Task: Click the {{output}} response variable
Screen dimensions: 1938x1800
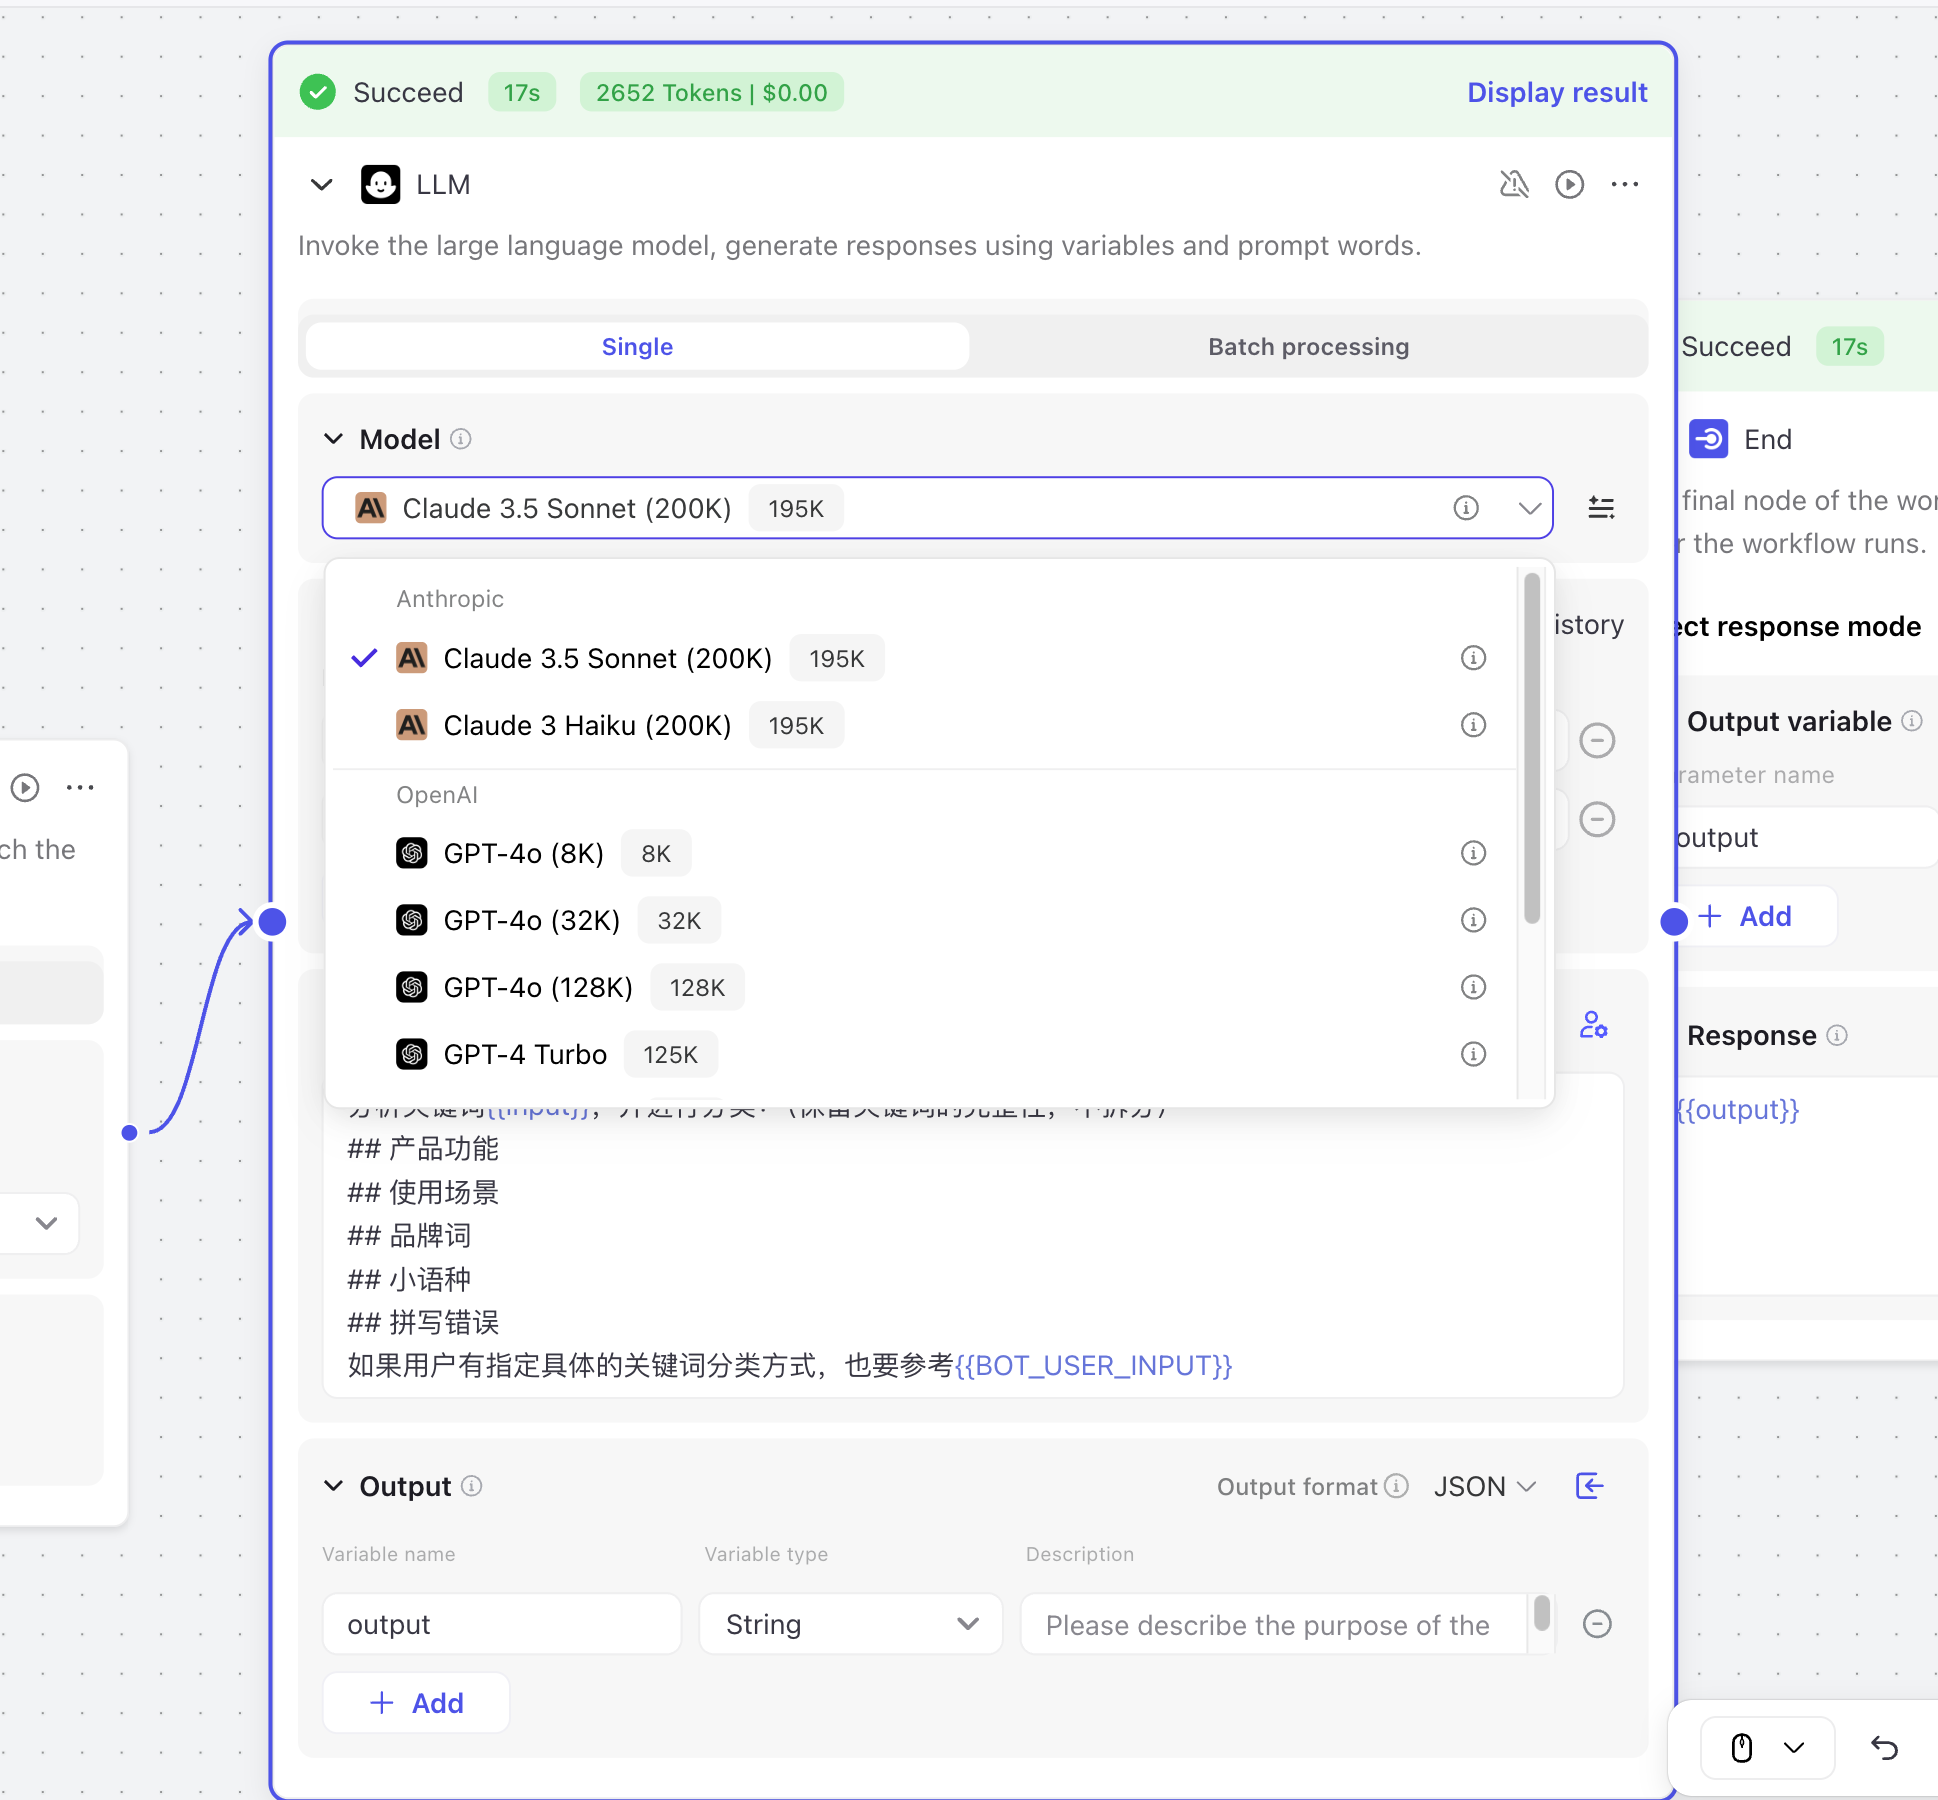Action: pos(1737,1109)
